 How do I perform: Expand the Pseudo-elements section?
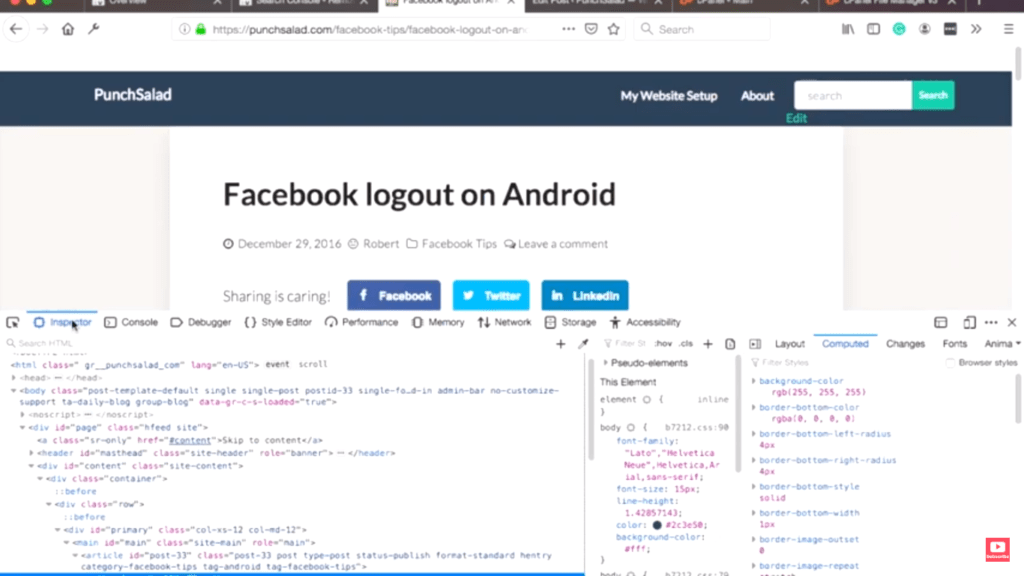click(x=605, y=362)
